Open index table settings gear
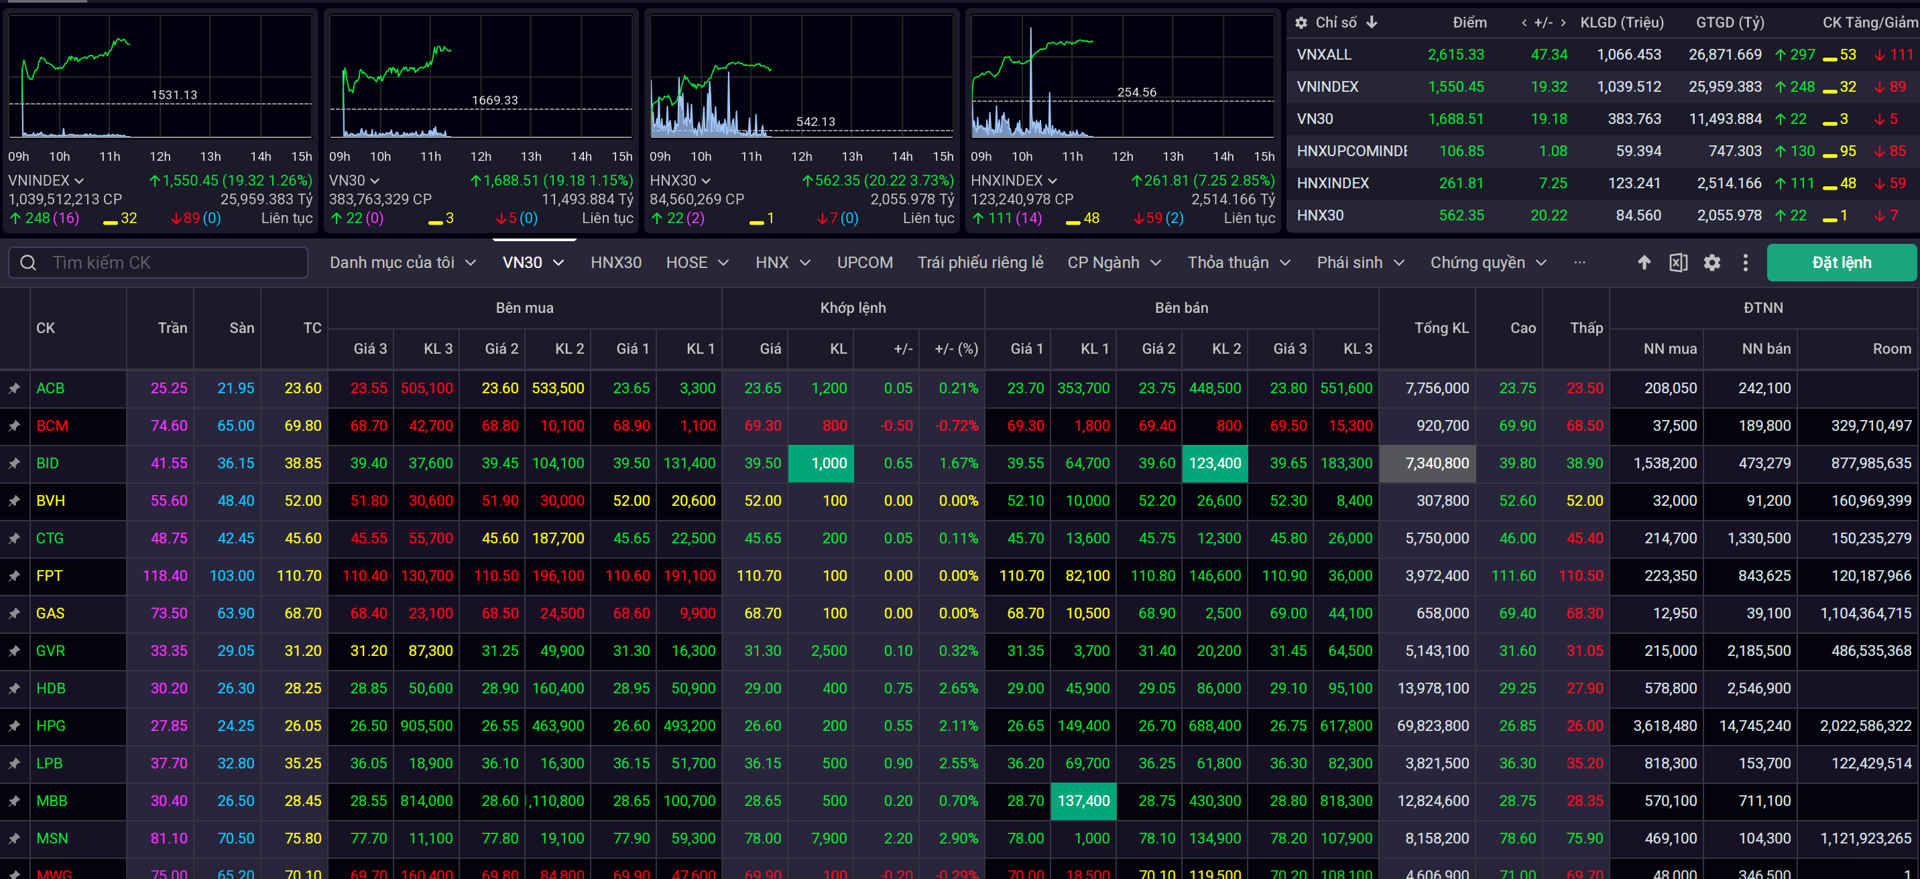 1301,22
